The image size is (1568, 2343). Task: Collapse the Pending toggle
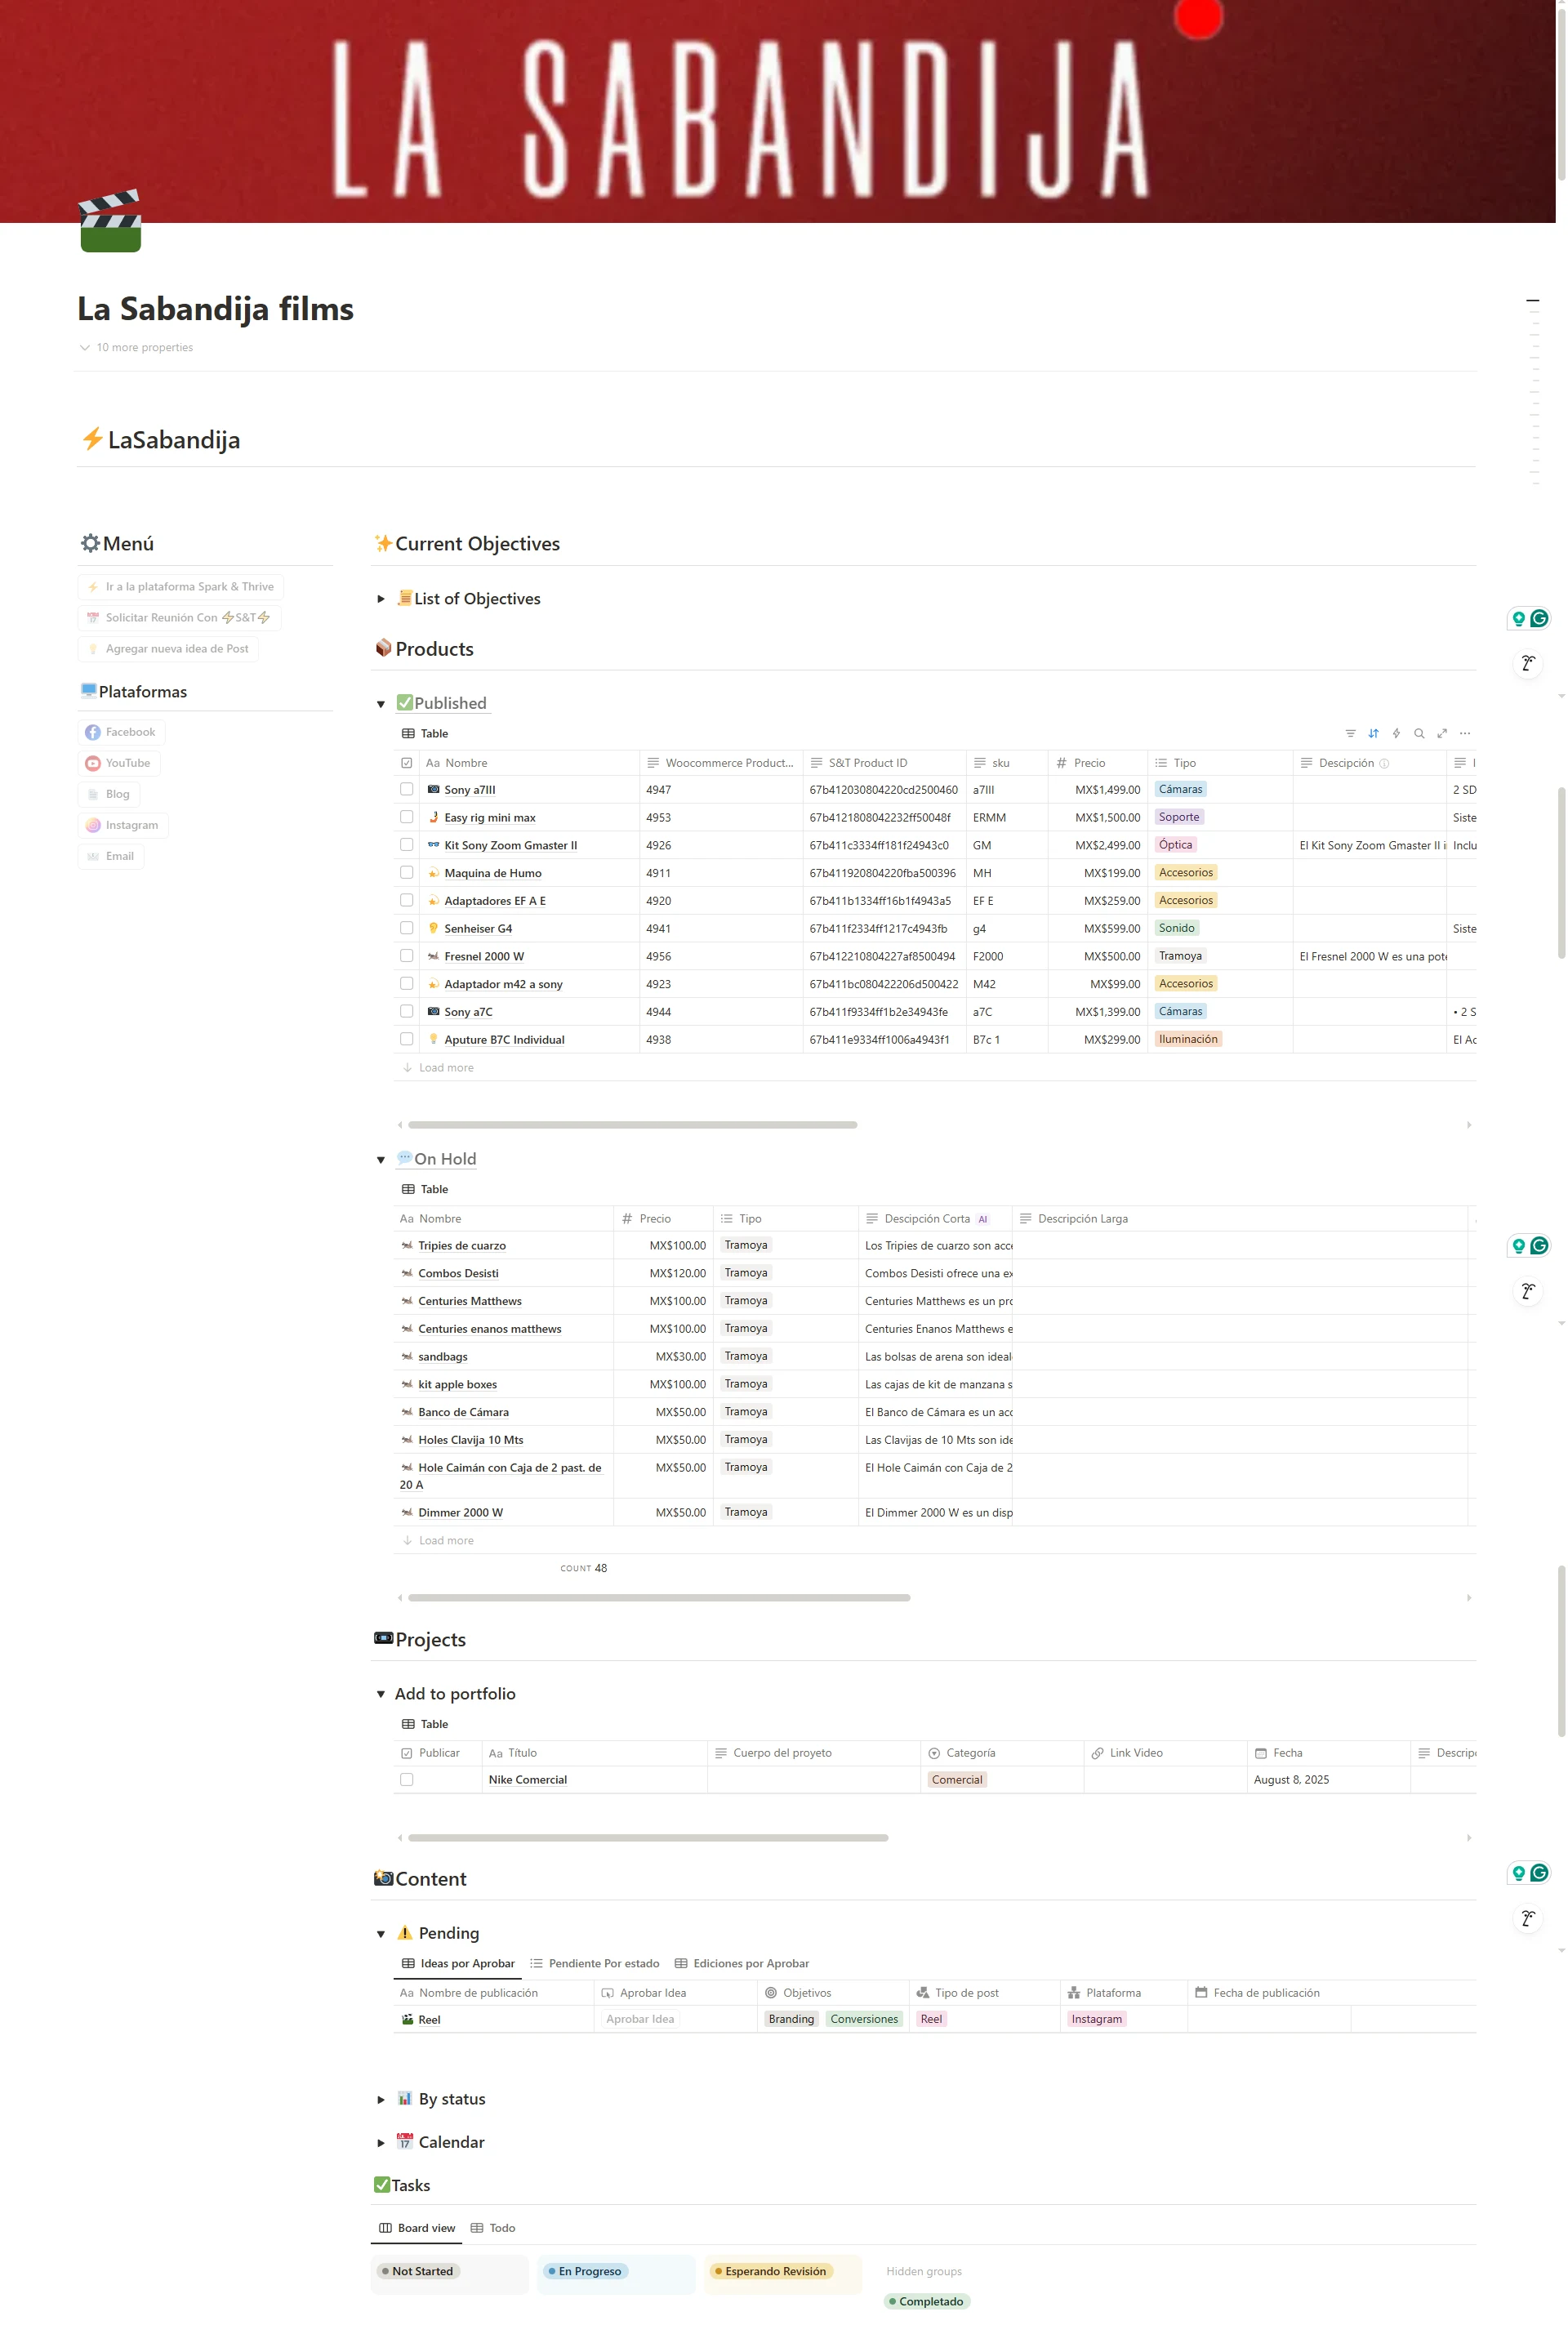tap(381, 1934)
